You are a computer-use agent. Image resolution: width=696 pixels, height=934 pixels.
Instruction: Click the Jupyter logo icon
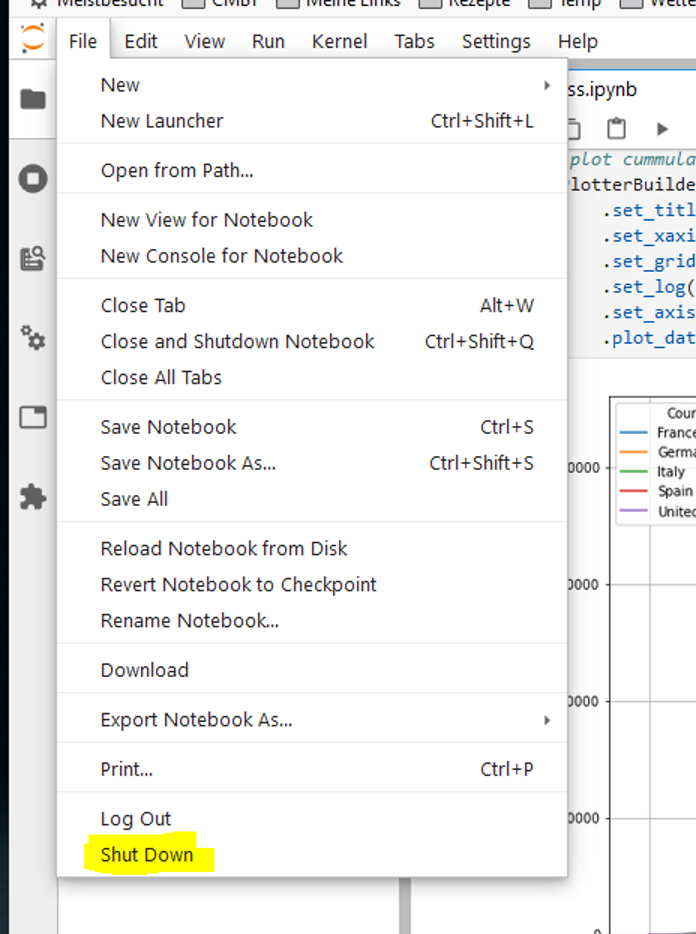[33, 40]
